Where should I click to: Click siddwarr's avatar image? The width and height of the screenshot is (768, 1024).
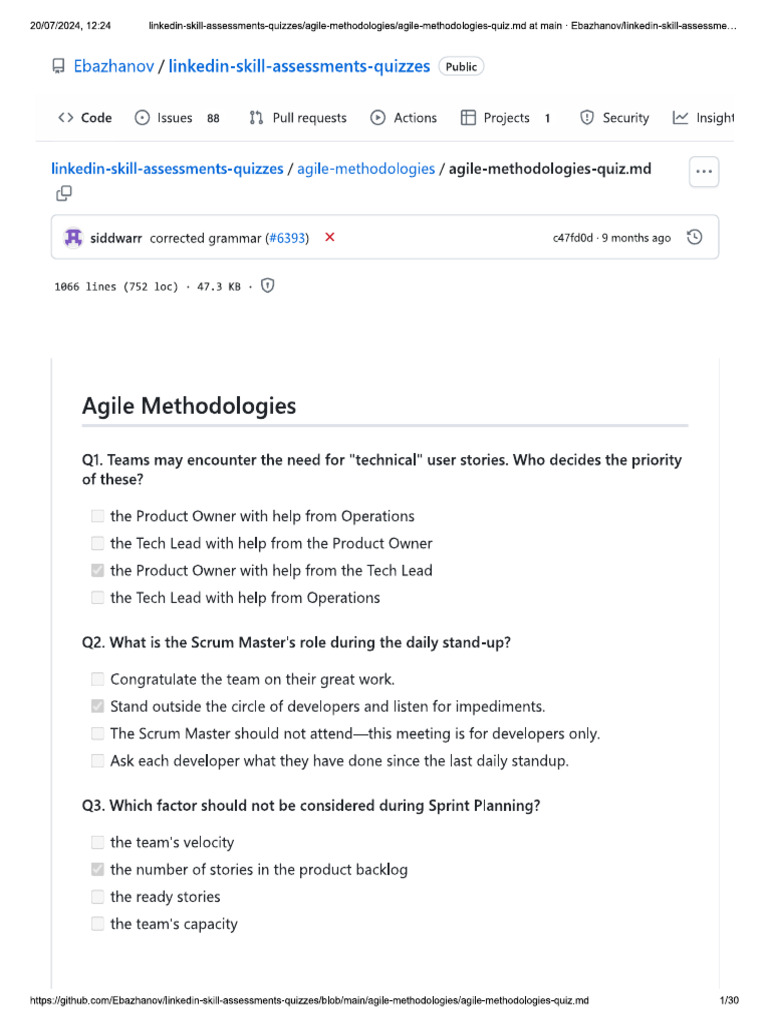(73, 238)
